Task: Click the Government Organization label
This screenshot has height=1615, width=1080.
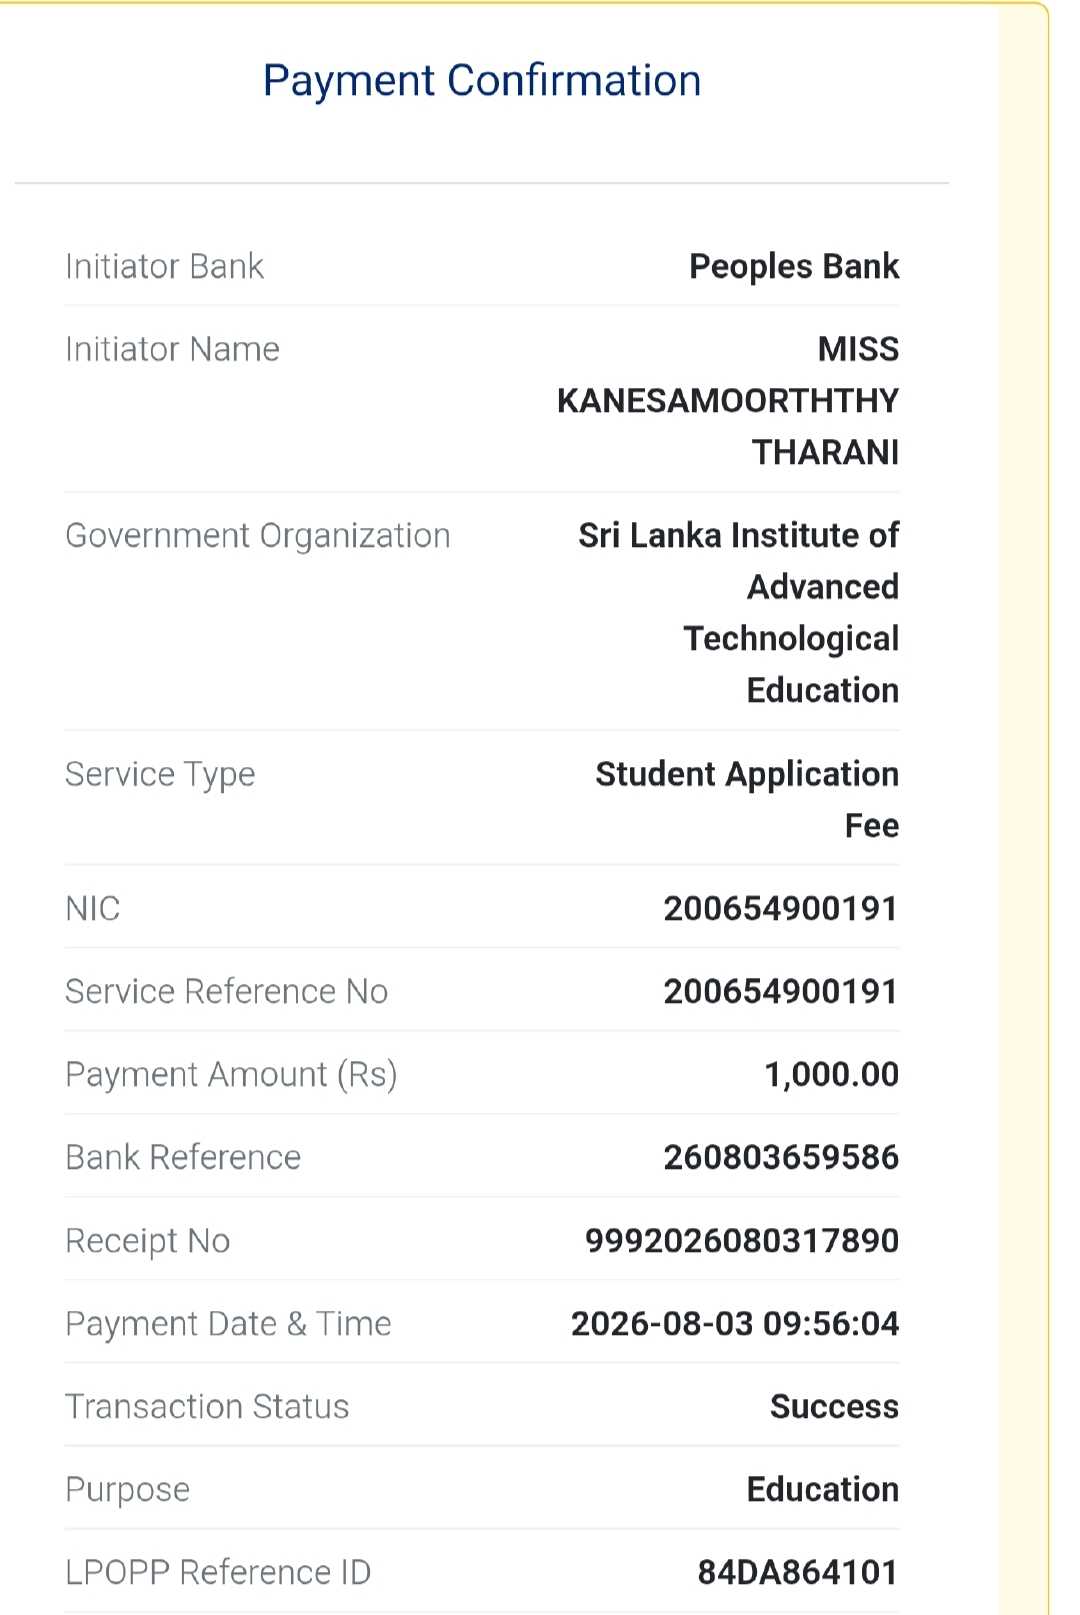Action: tap(258, 536)
